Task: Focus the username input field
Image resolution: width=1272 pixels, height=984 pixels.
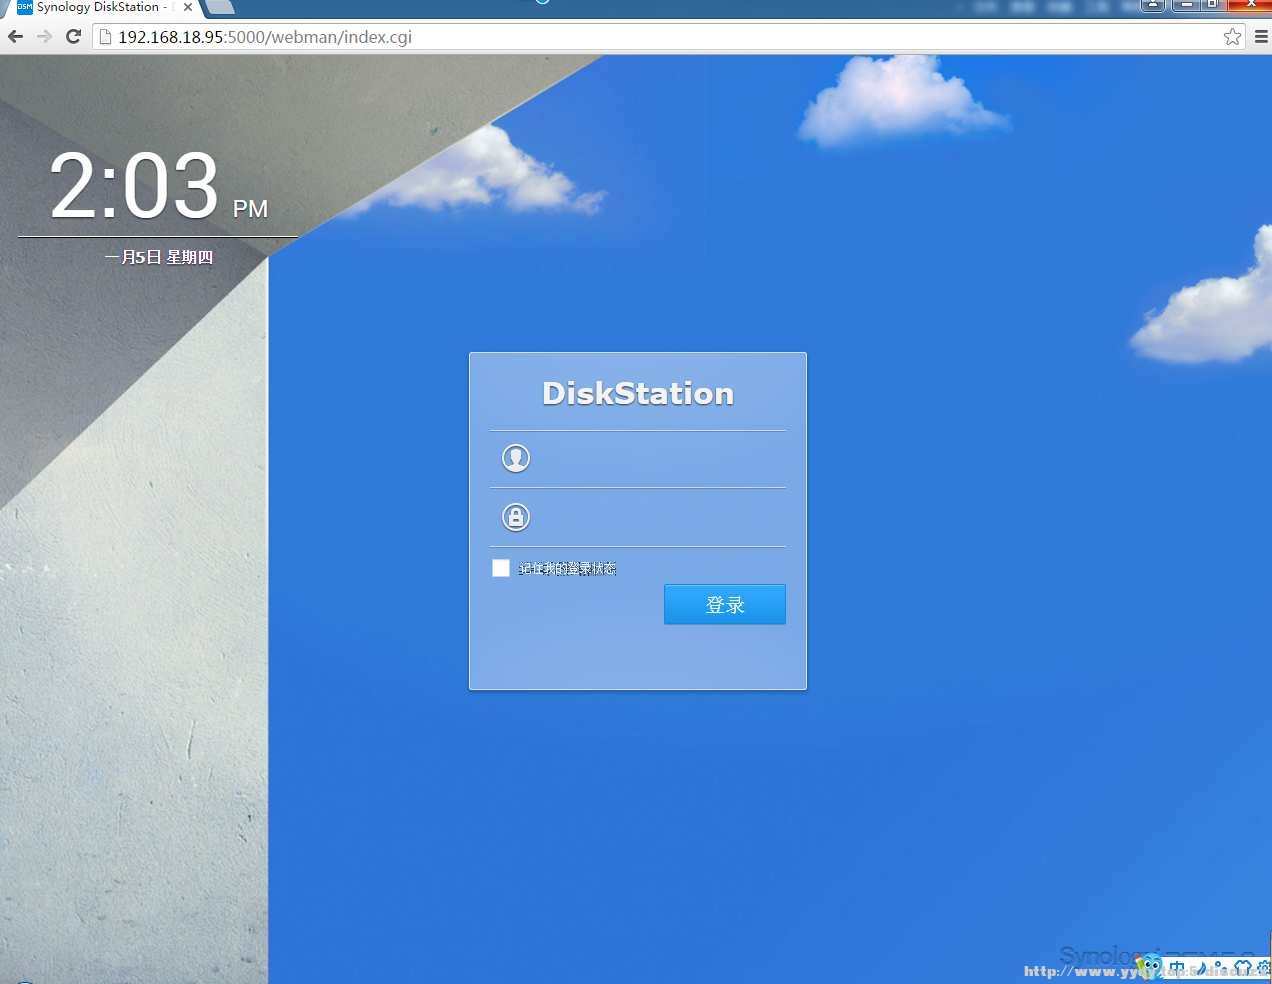Action: coord(638,459)
